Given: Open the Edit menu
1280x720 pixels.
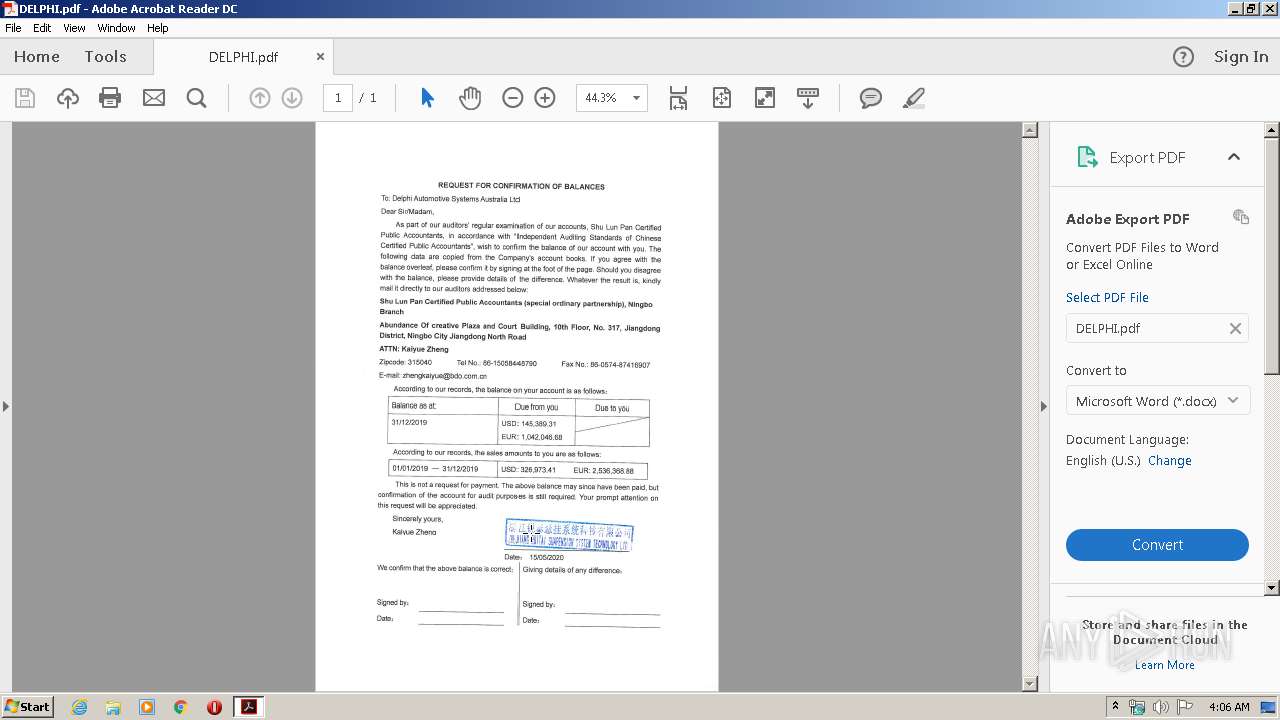Looking at the screenshot, I should coord(42,28).
